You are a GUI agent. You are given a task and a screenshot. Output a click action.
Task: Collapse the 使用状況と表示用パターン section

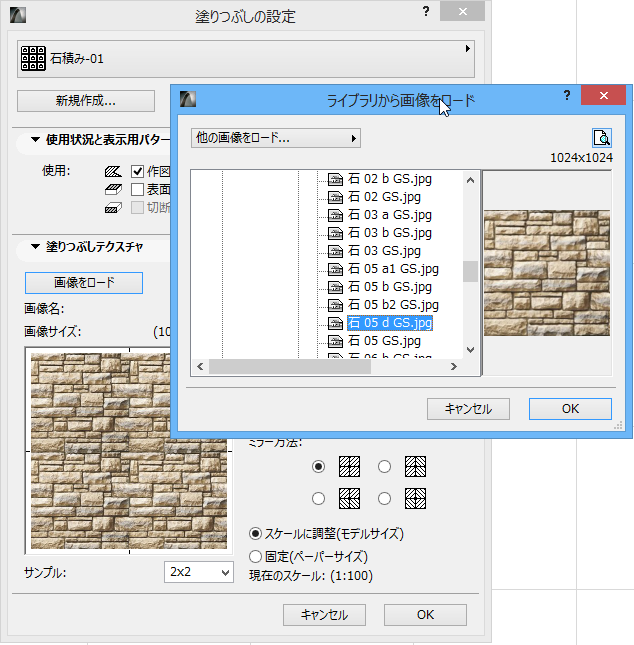pyautogui.click(x=35, y=140)
